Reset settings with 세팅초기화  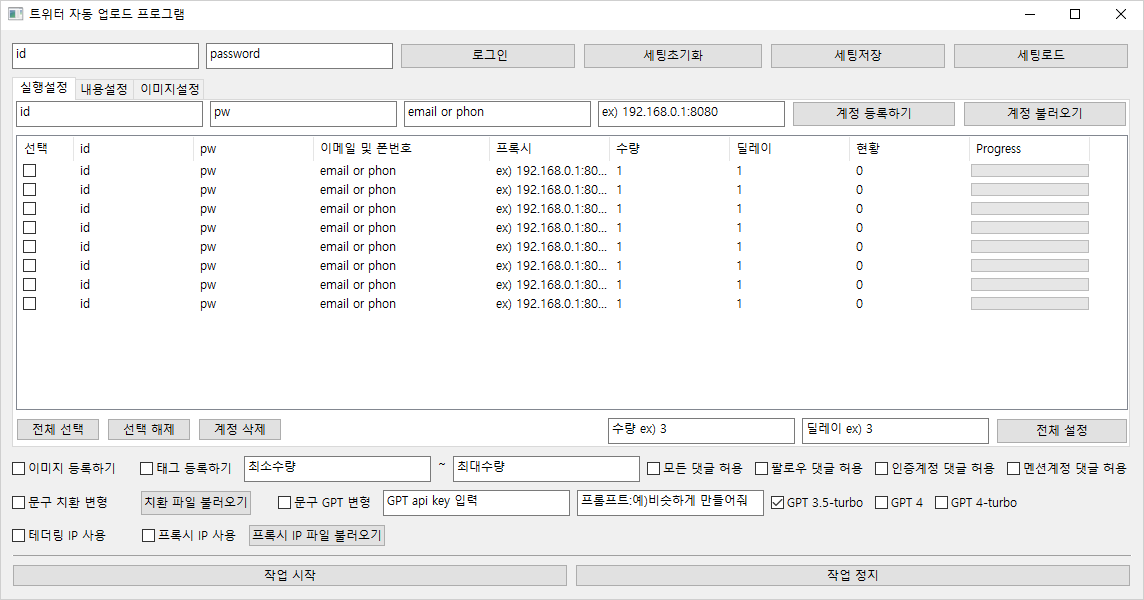point(673,56)
